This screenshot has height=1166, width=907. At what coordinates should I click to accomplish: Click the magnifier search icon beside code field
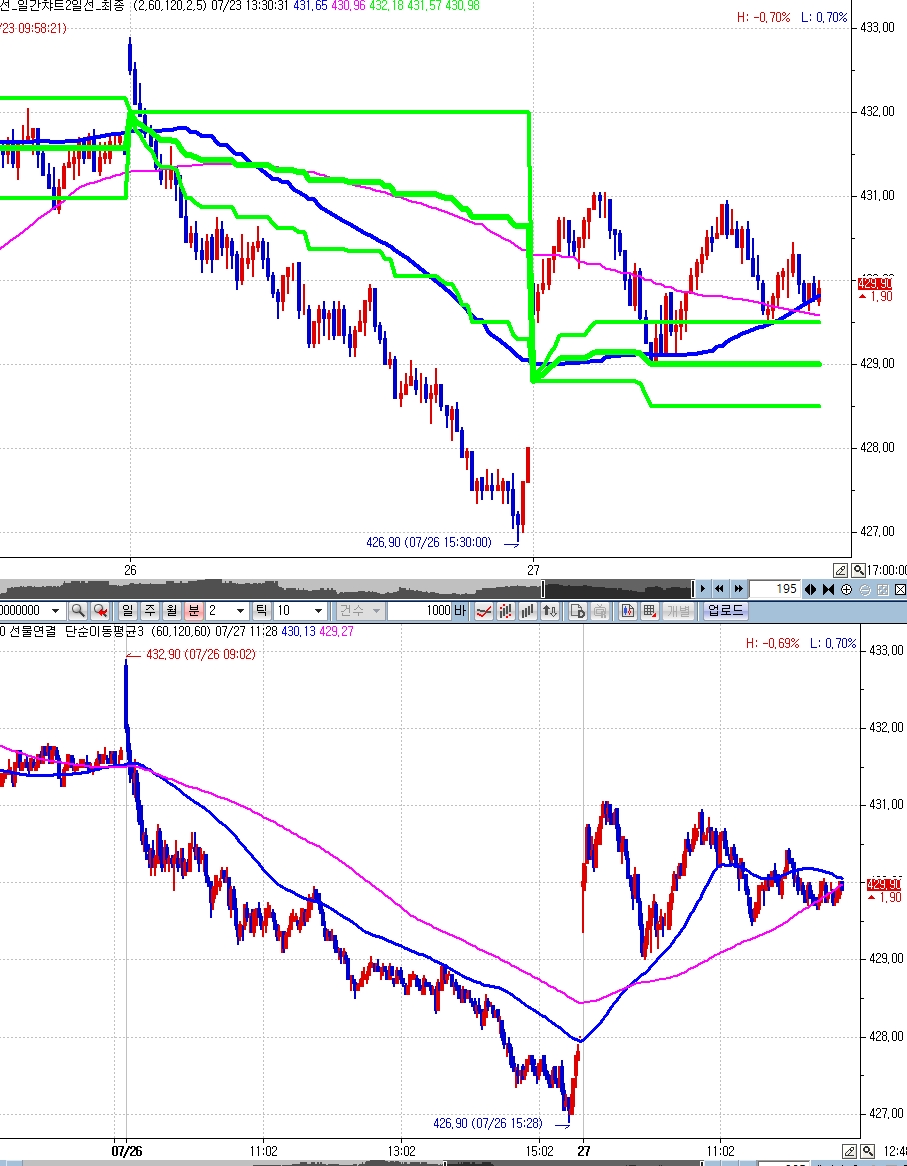point(78,611)
